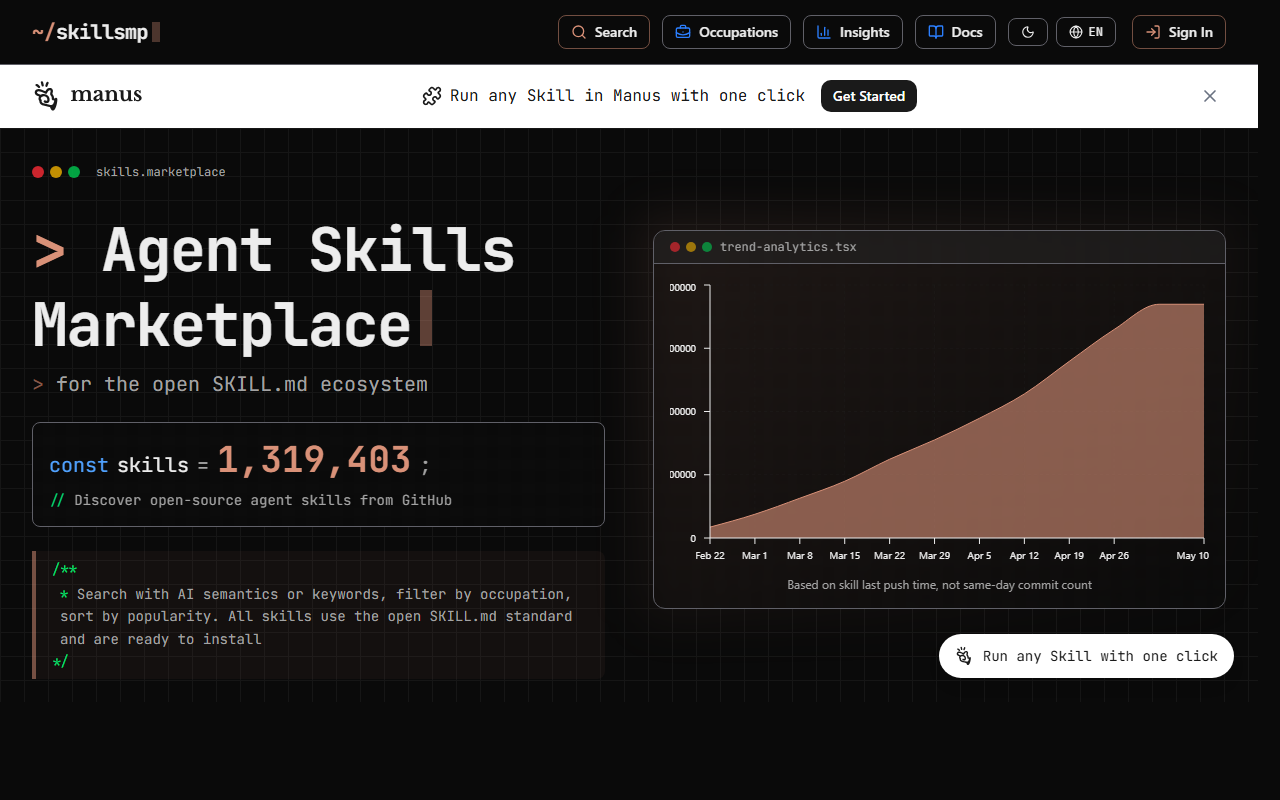Click the skills.marketplace label
1280x800 pixels.
click(x=161, y=172)
